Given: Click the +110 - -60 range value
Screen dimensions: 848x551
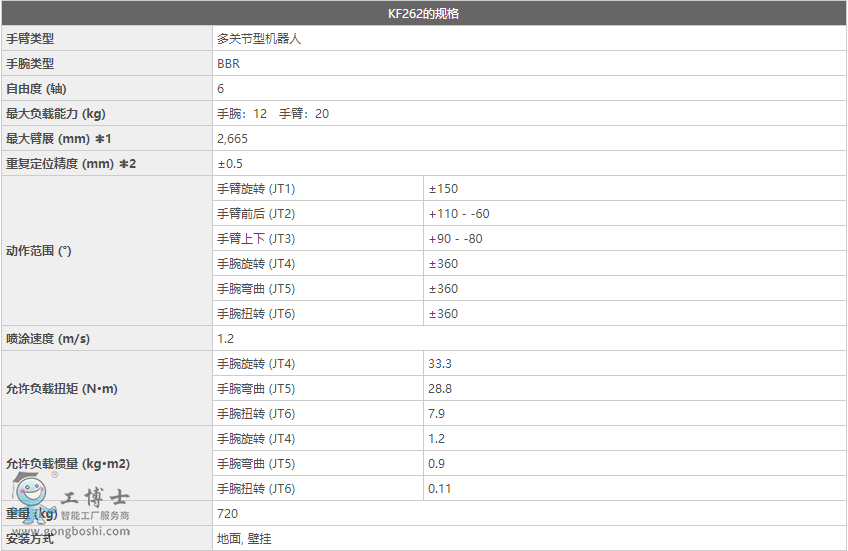Looking at the screenshot, I should point(459,214).
